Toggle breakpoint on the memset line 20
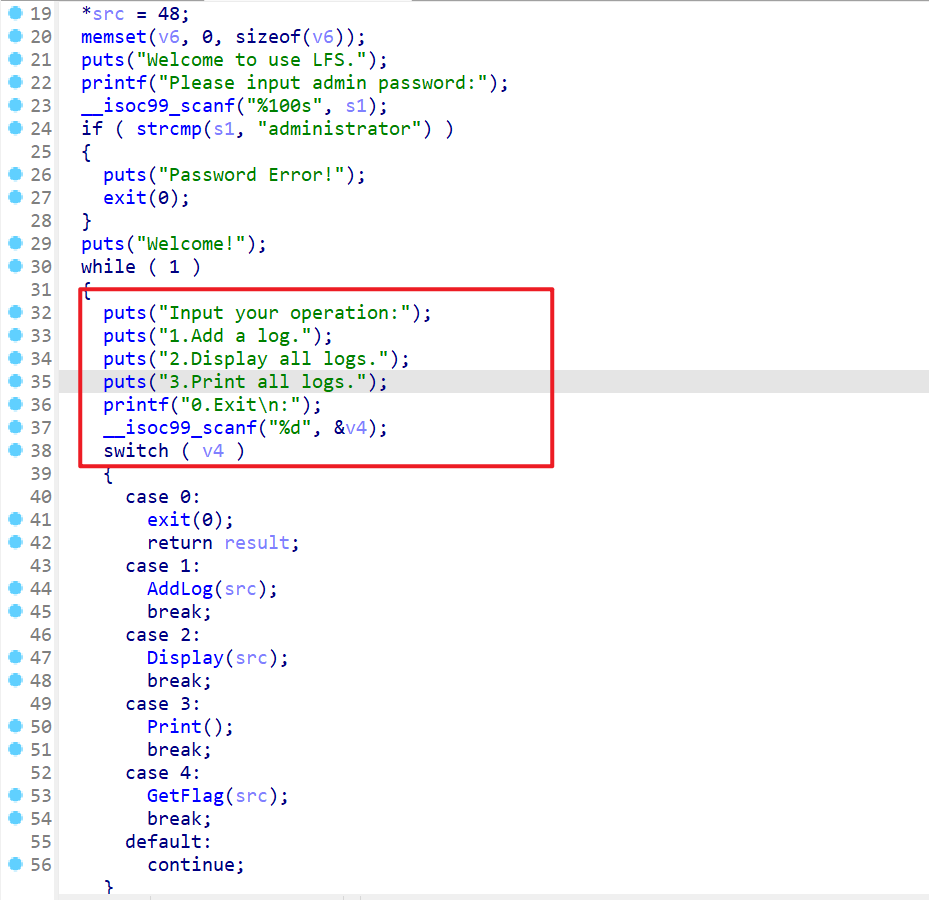 coord(14,36)
